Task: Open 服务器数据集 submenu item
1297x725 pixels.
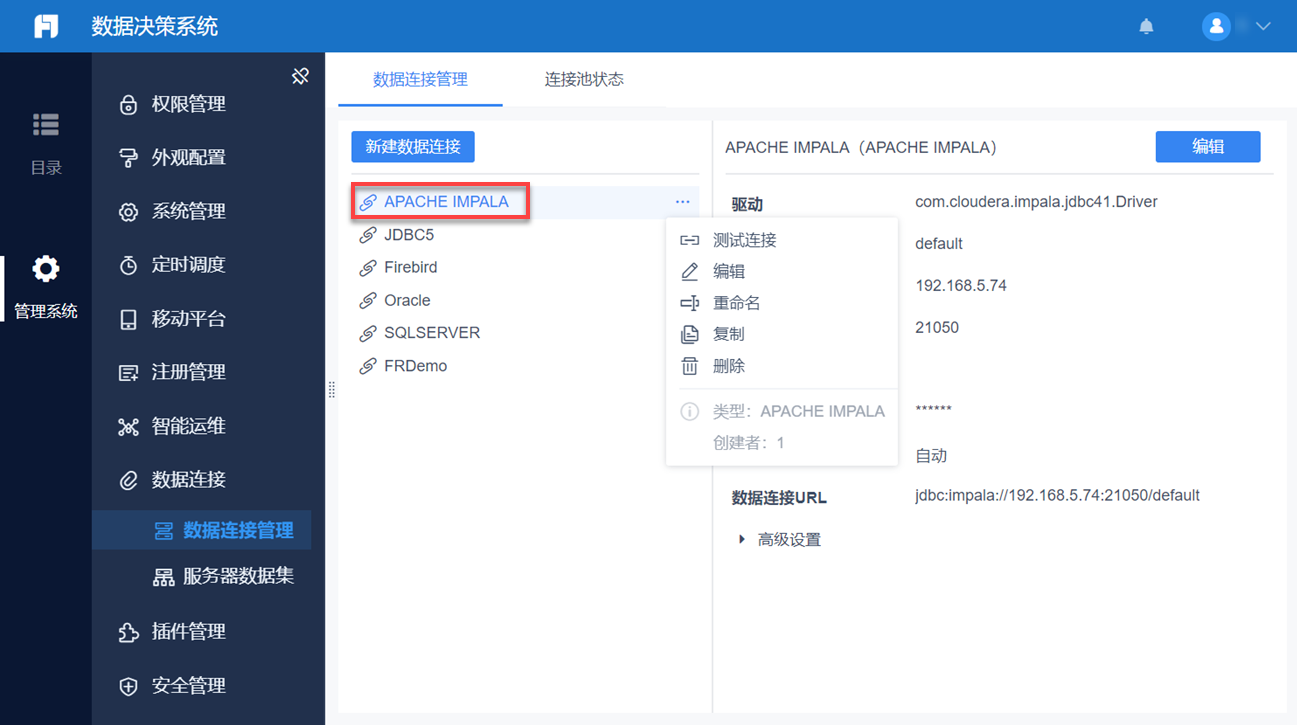Action: point(238,576)
